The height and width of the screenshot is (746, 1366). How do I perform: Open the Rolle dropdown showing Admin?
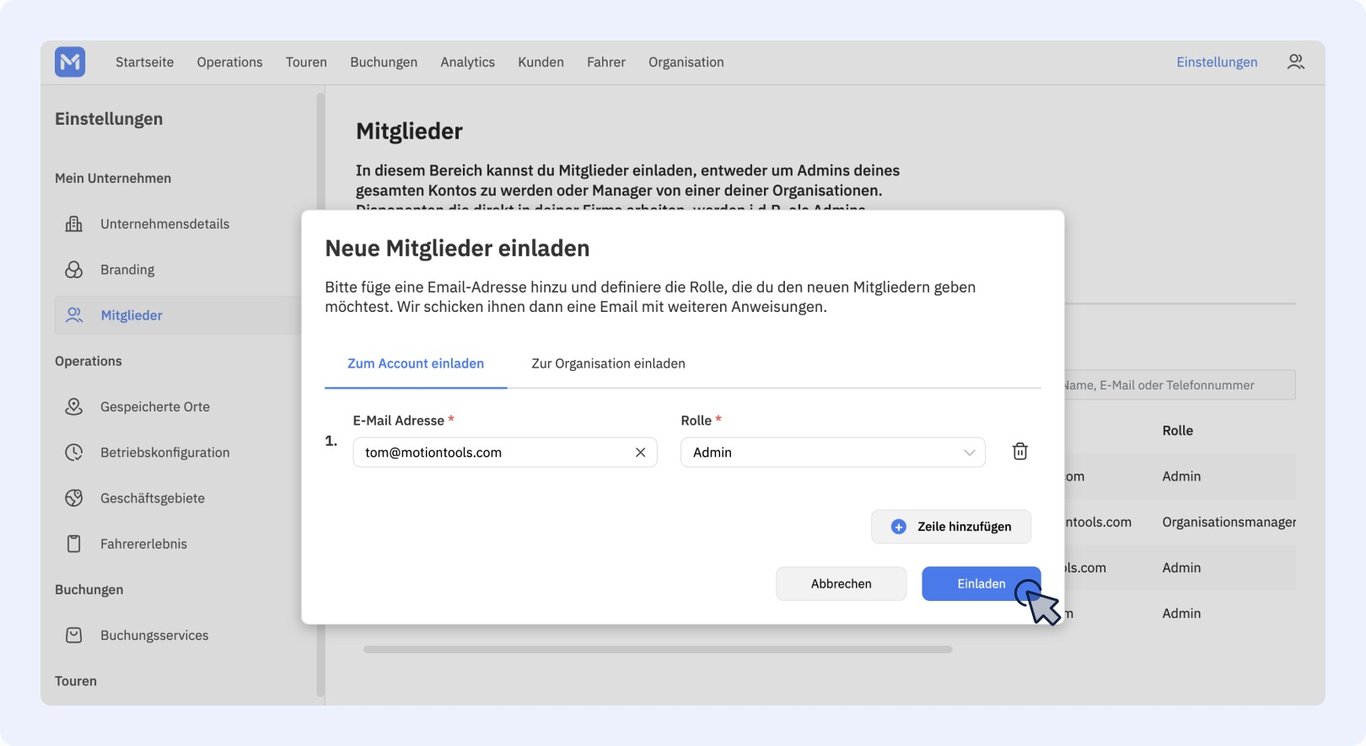tap(833, 452)
